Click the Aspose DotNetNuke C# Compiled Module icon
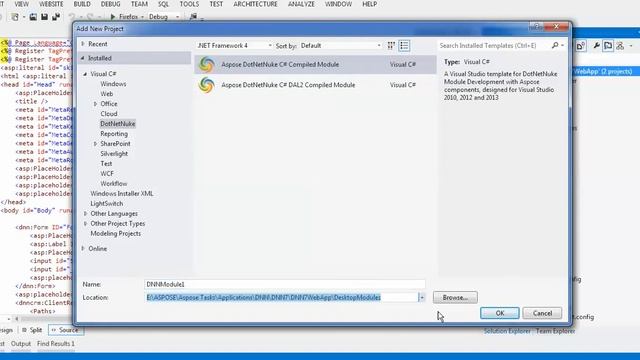 [x=207, y=64]
